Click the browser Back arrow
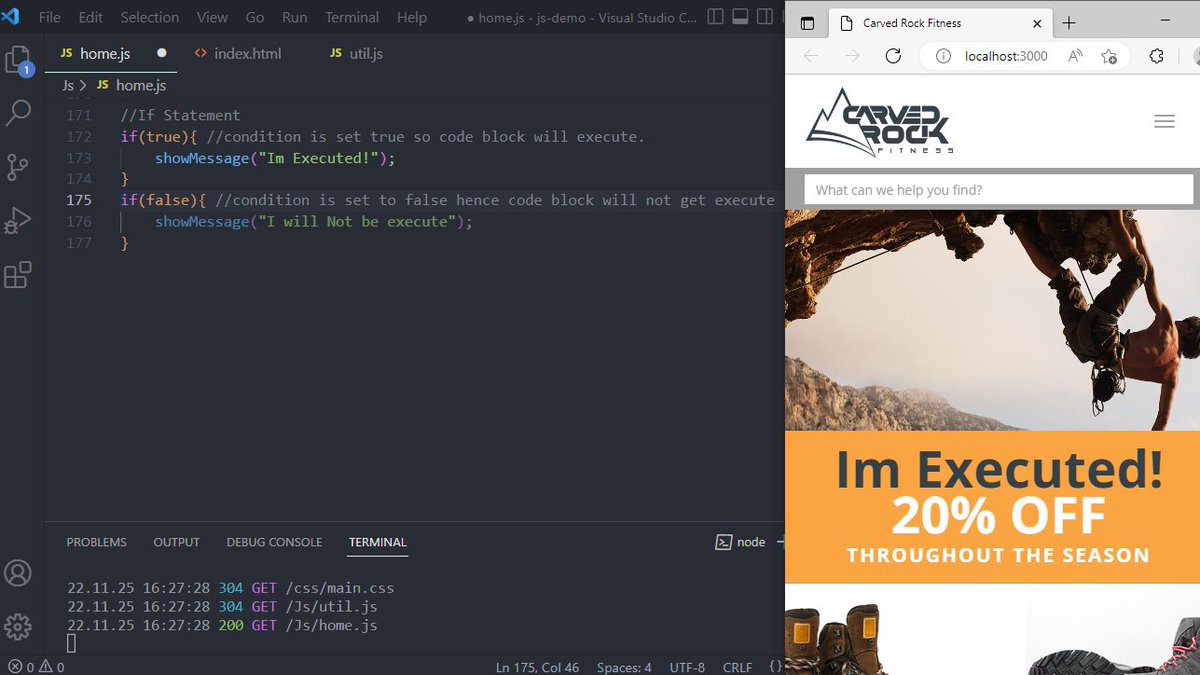Viewport: 1200px width, 675px height. click(810, 56)
